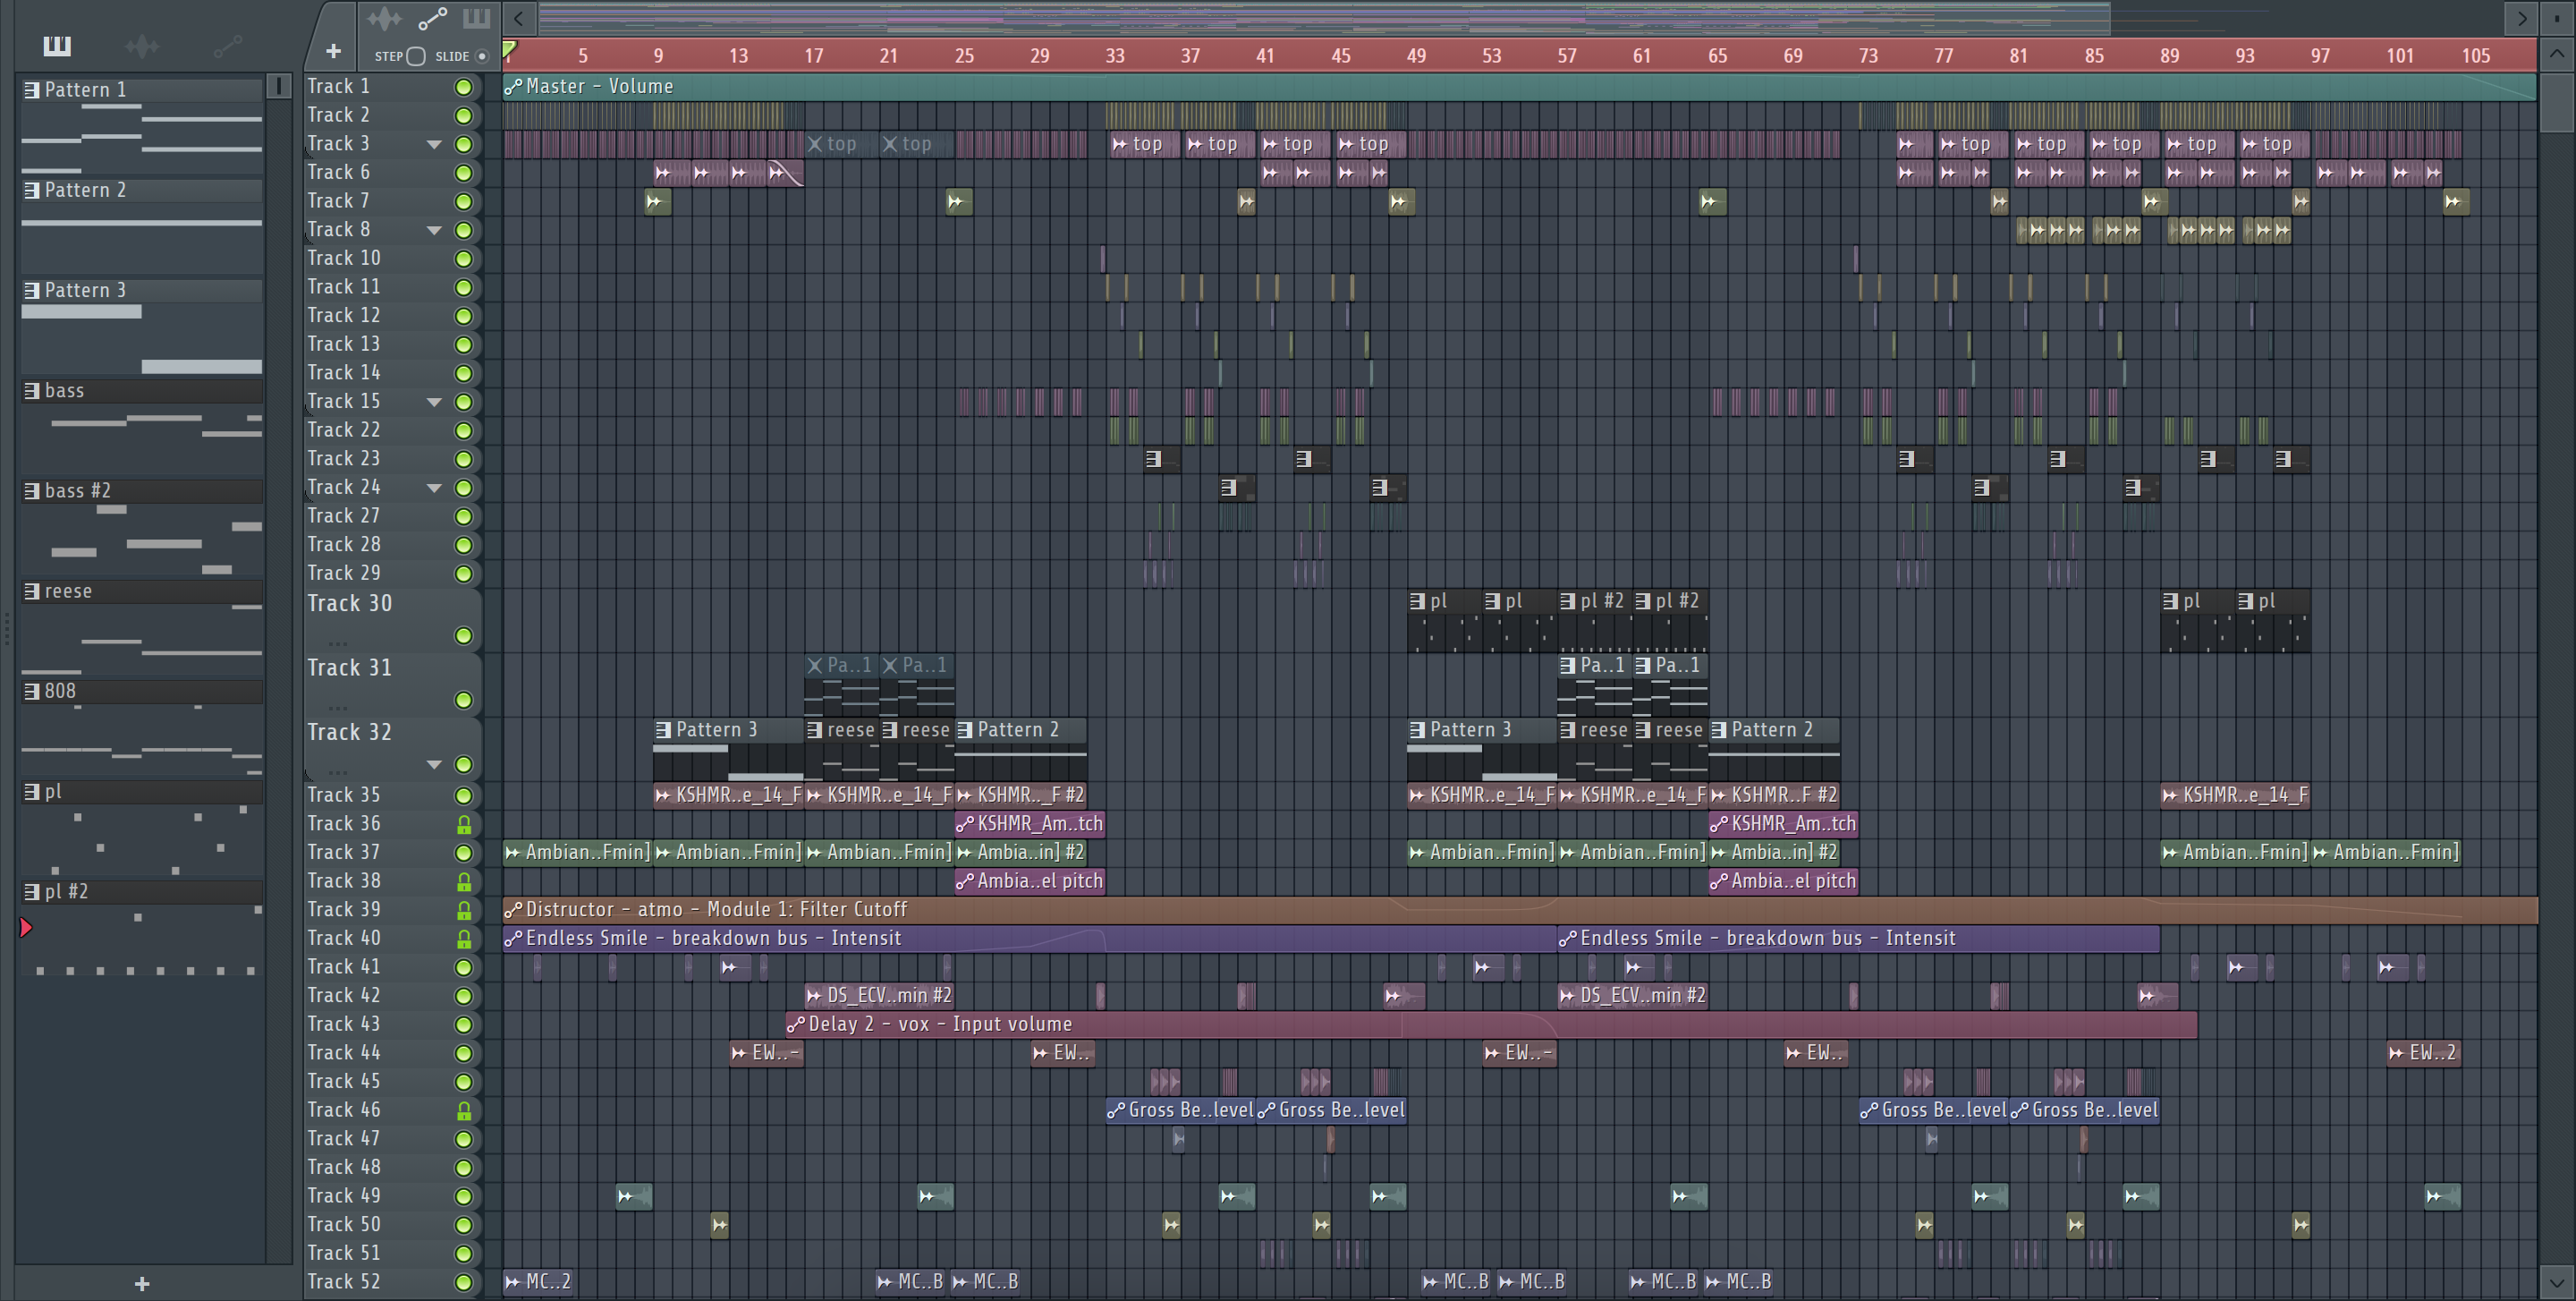Select the first EW clip on Track 44
2576x1301 pixels.
tap(766, 1053)
